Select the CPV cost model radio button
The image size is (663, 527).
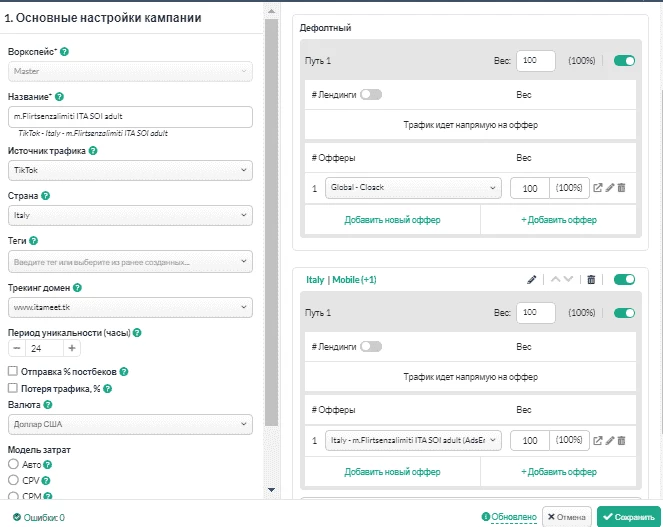click(x=13, y=480)
